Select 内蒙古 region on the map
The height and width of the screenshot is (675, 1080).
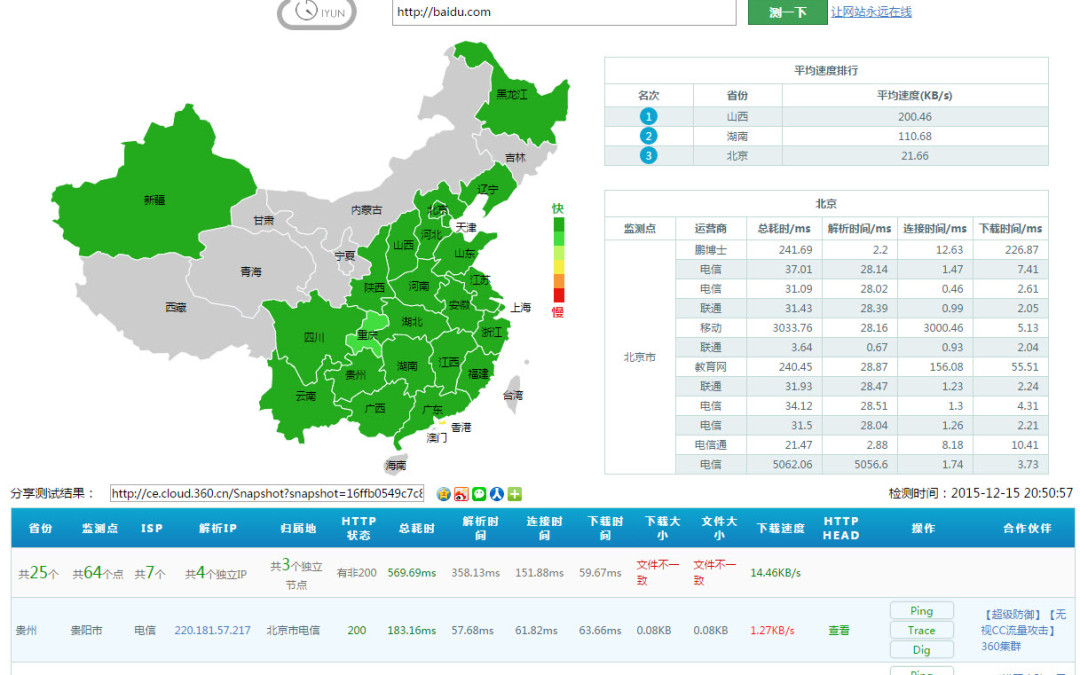coord(366,210)
